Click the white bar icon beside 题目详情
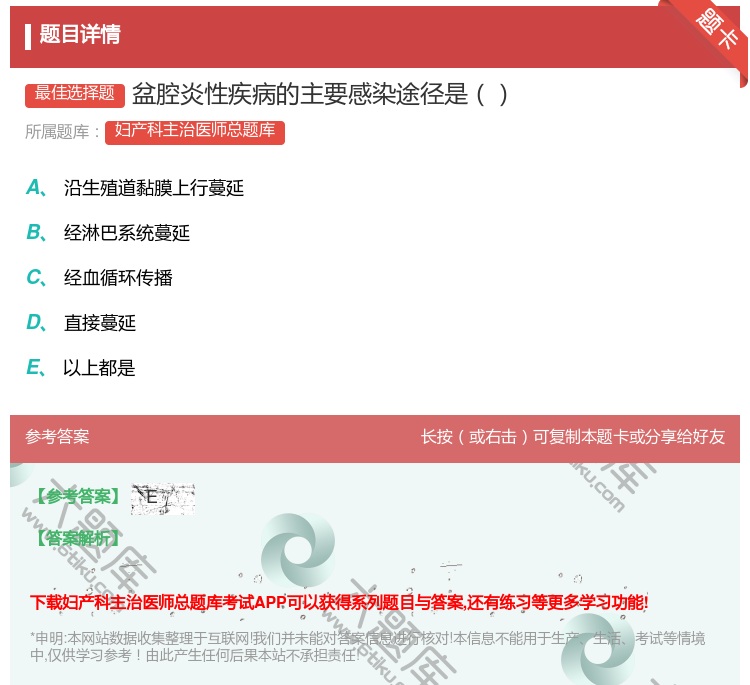 (x=28, y=36)
